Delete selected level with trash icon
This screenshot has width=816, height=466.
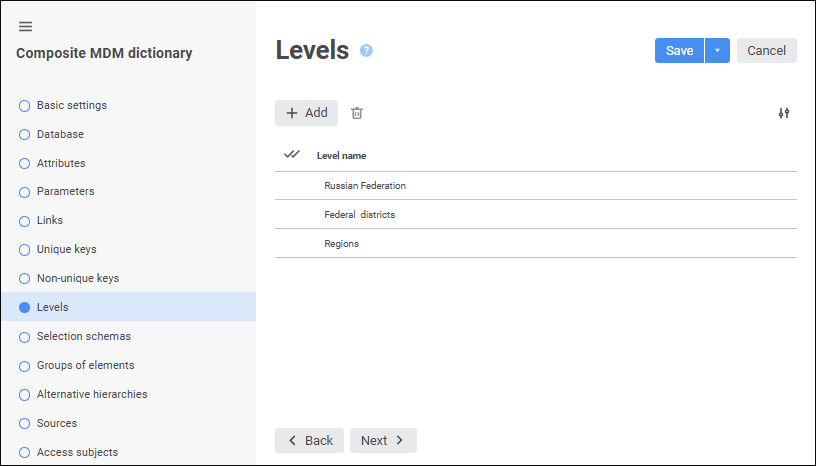click(x=357, y=113)
